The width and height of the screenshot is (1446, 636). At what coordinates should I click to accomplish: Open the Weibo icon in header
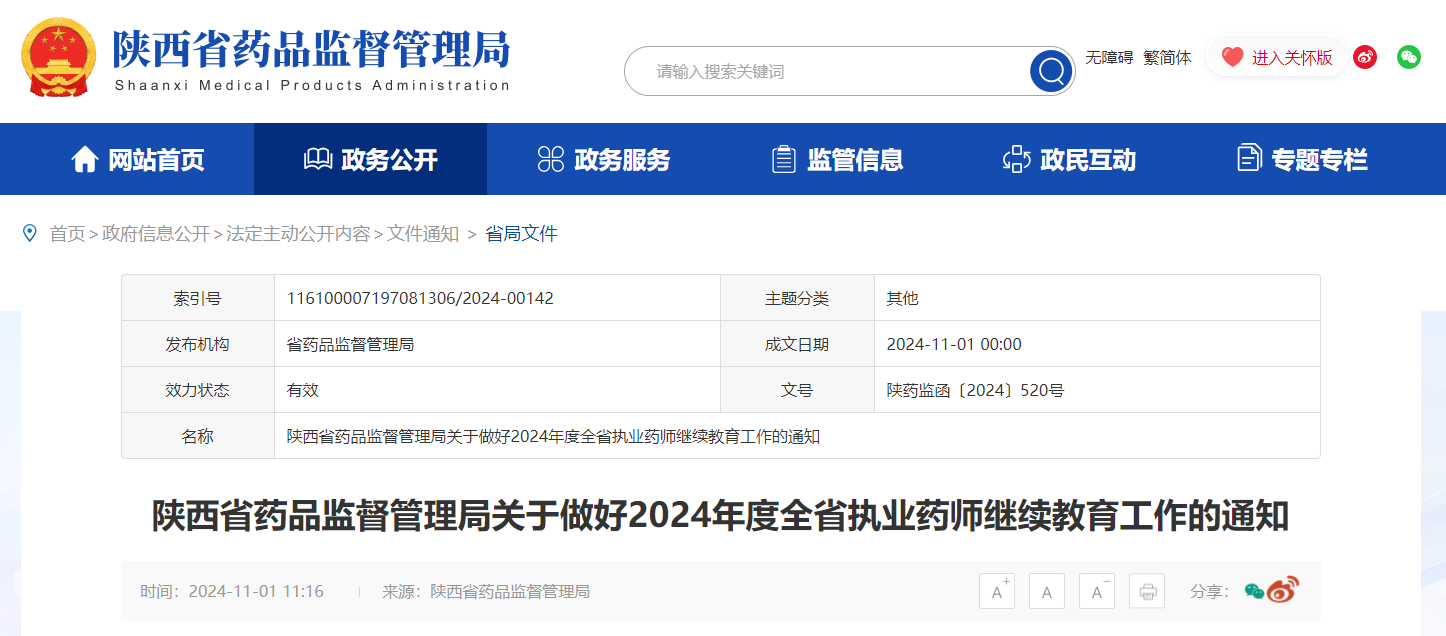pyautogui.click(x=1365, y=57)
